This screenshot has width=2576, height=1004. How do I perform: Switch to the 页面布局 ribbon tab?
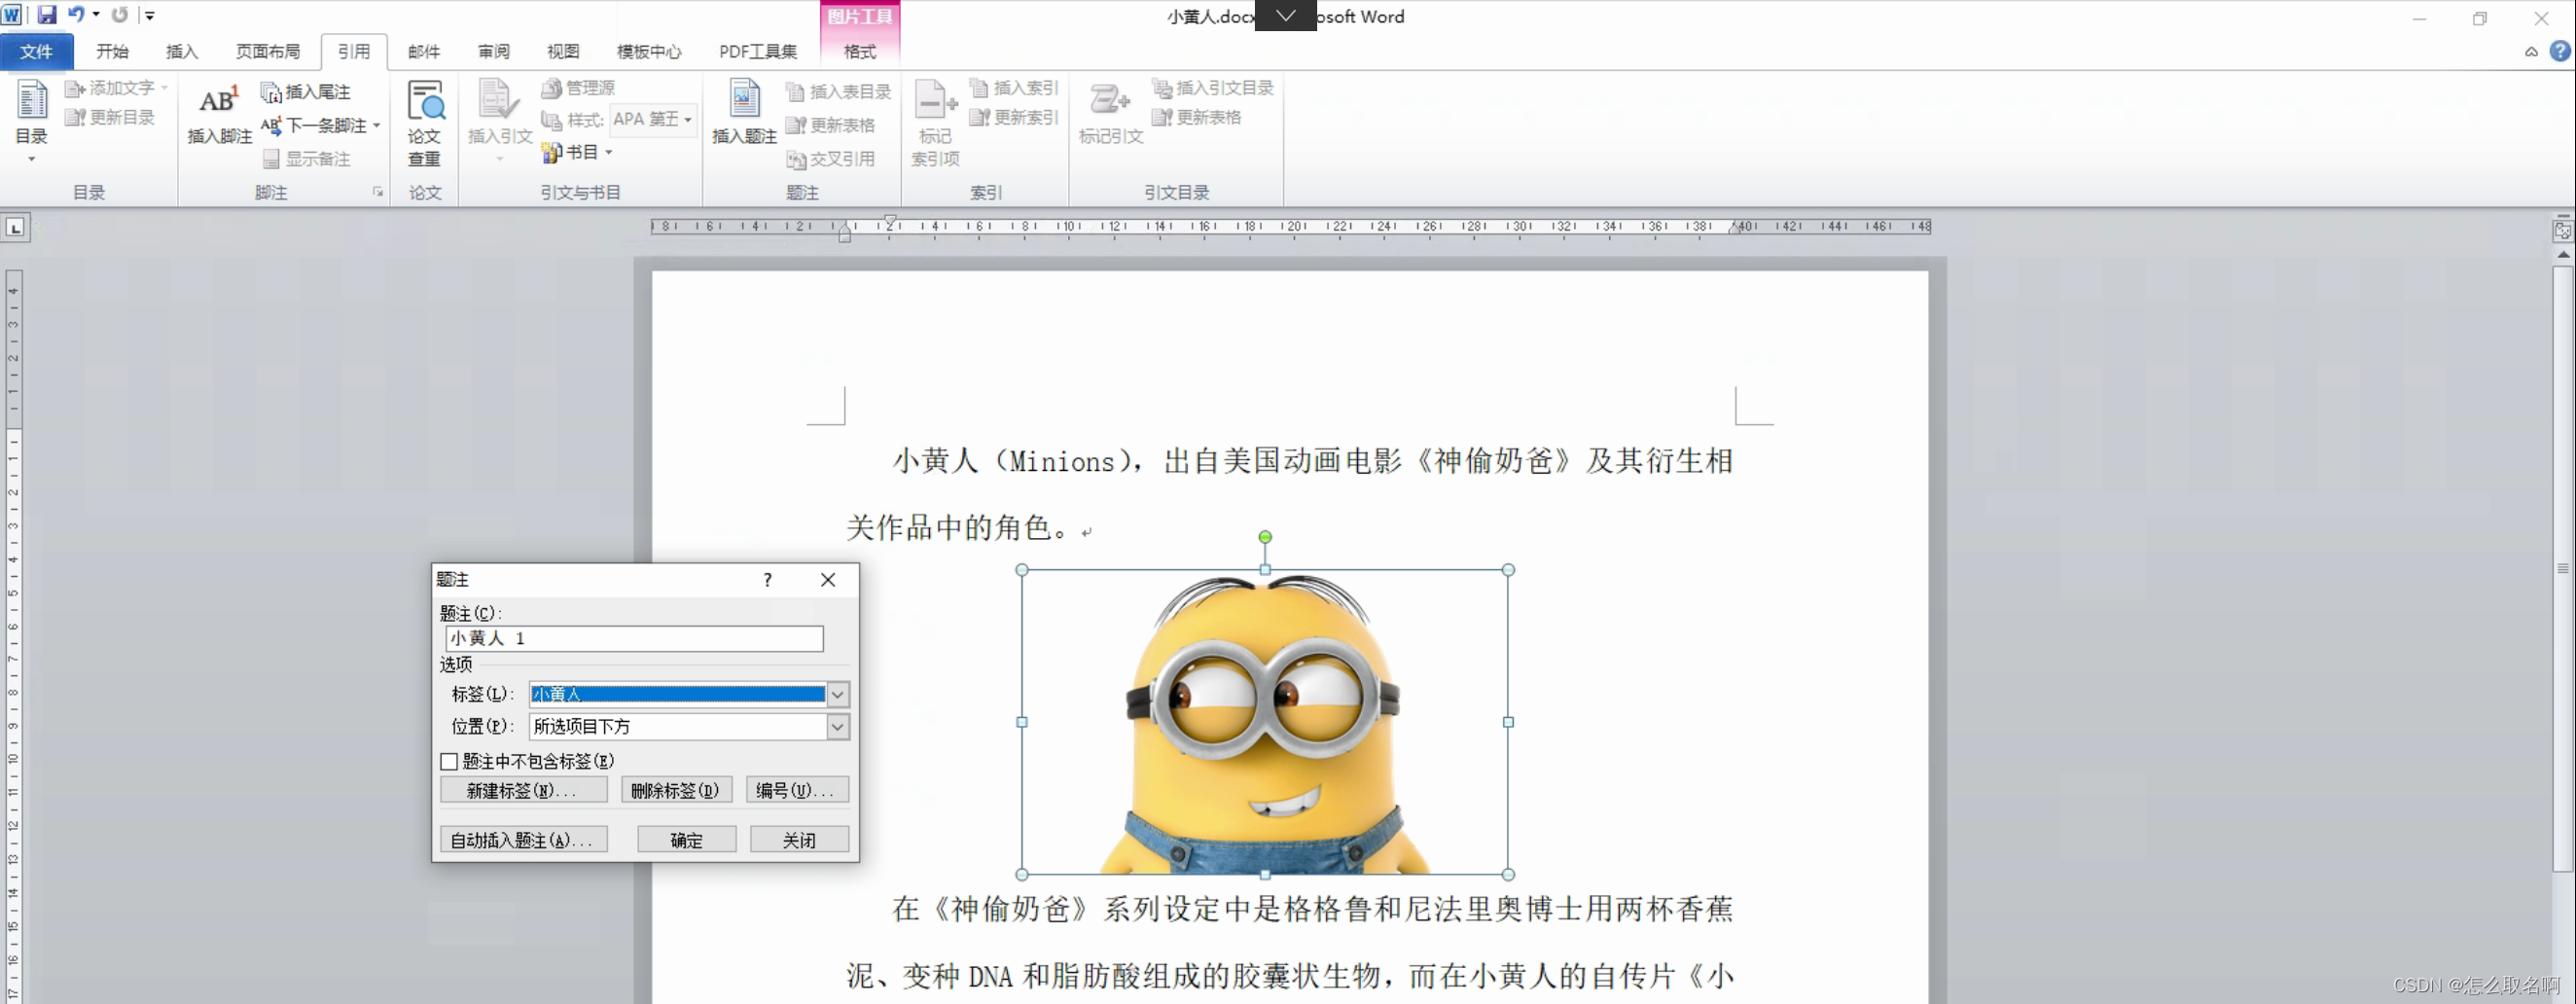(x=268, y=52)
